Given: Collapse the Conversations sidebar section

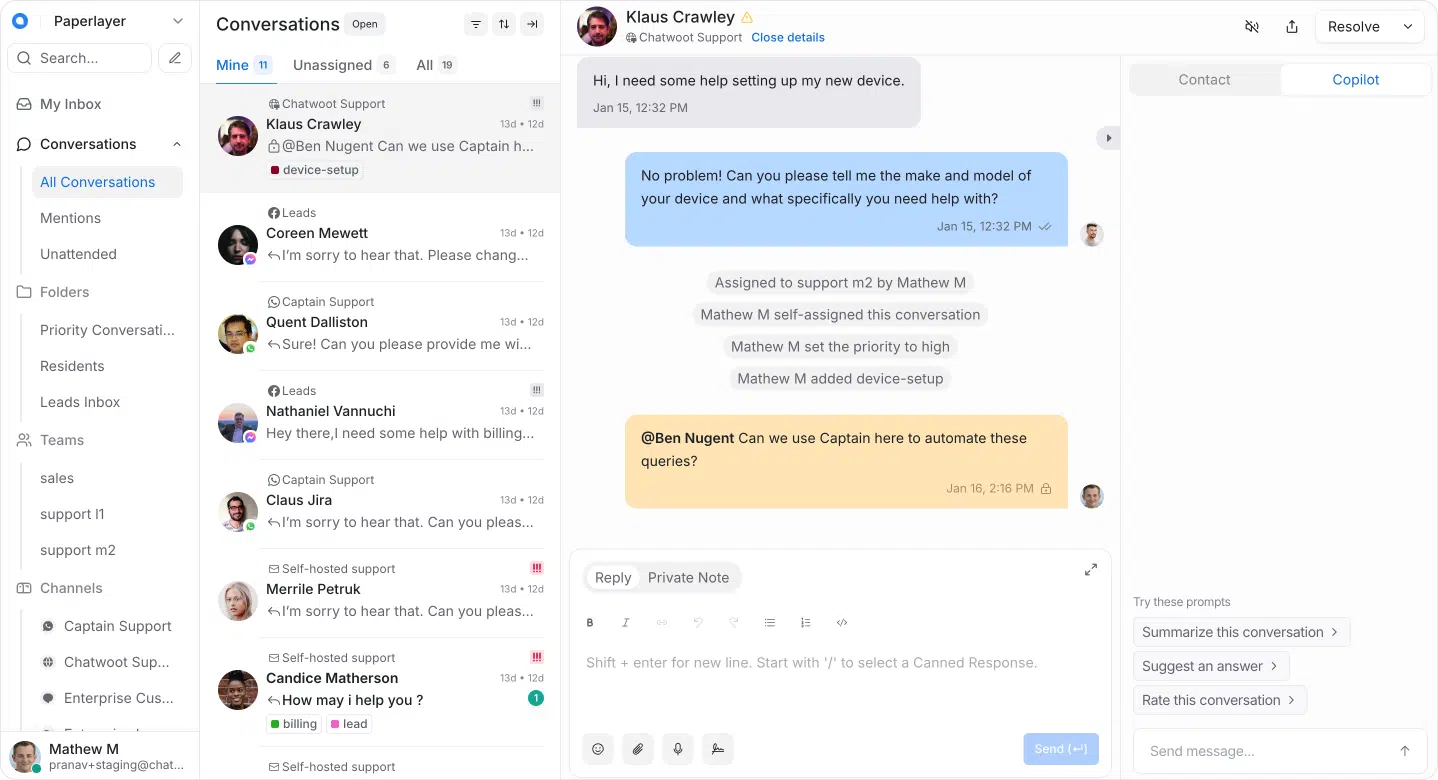Looking at the screenshot, I should click(x=177, y=144).
